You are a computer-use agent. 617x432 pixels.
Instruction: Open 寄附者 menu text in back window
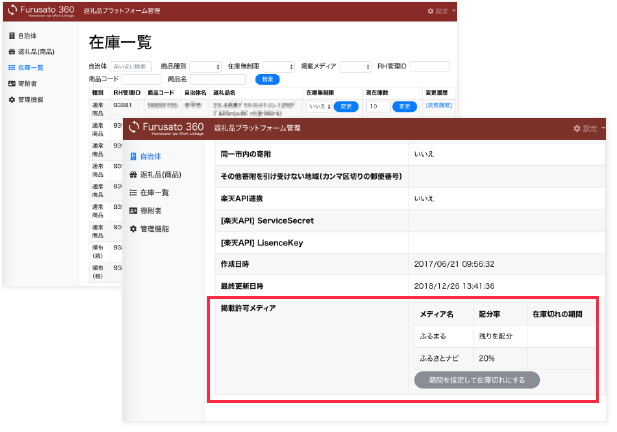point(27,83)
